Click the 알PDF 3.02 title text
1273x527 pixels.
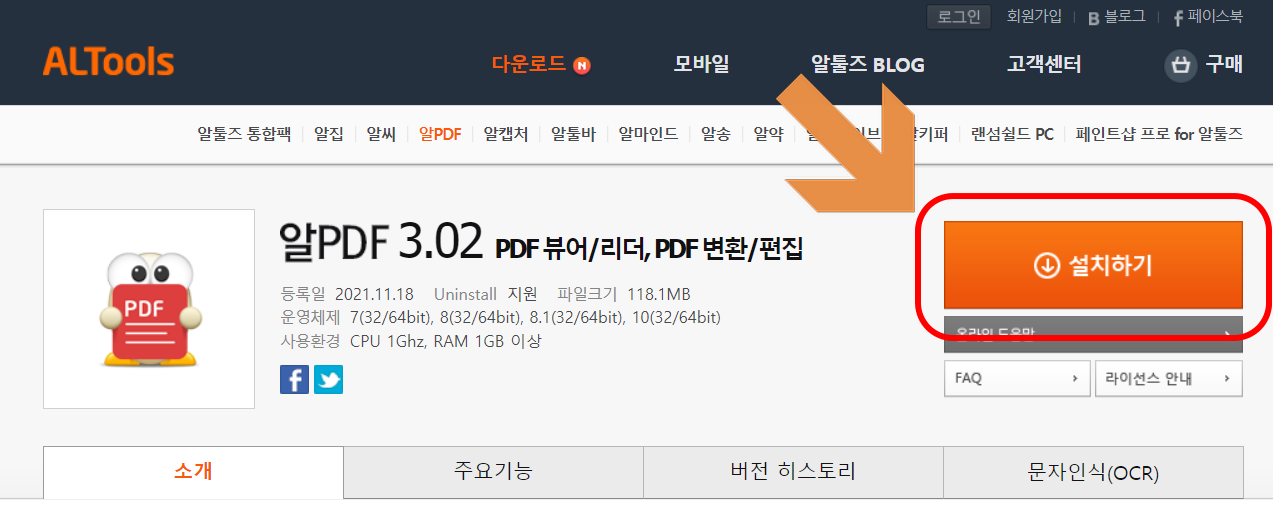pyautogui.click(x=383, y=240)
